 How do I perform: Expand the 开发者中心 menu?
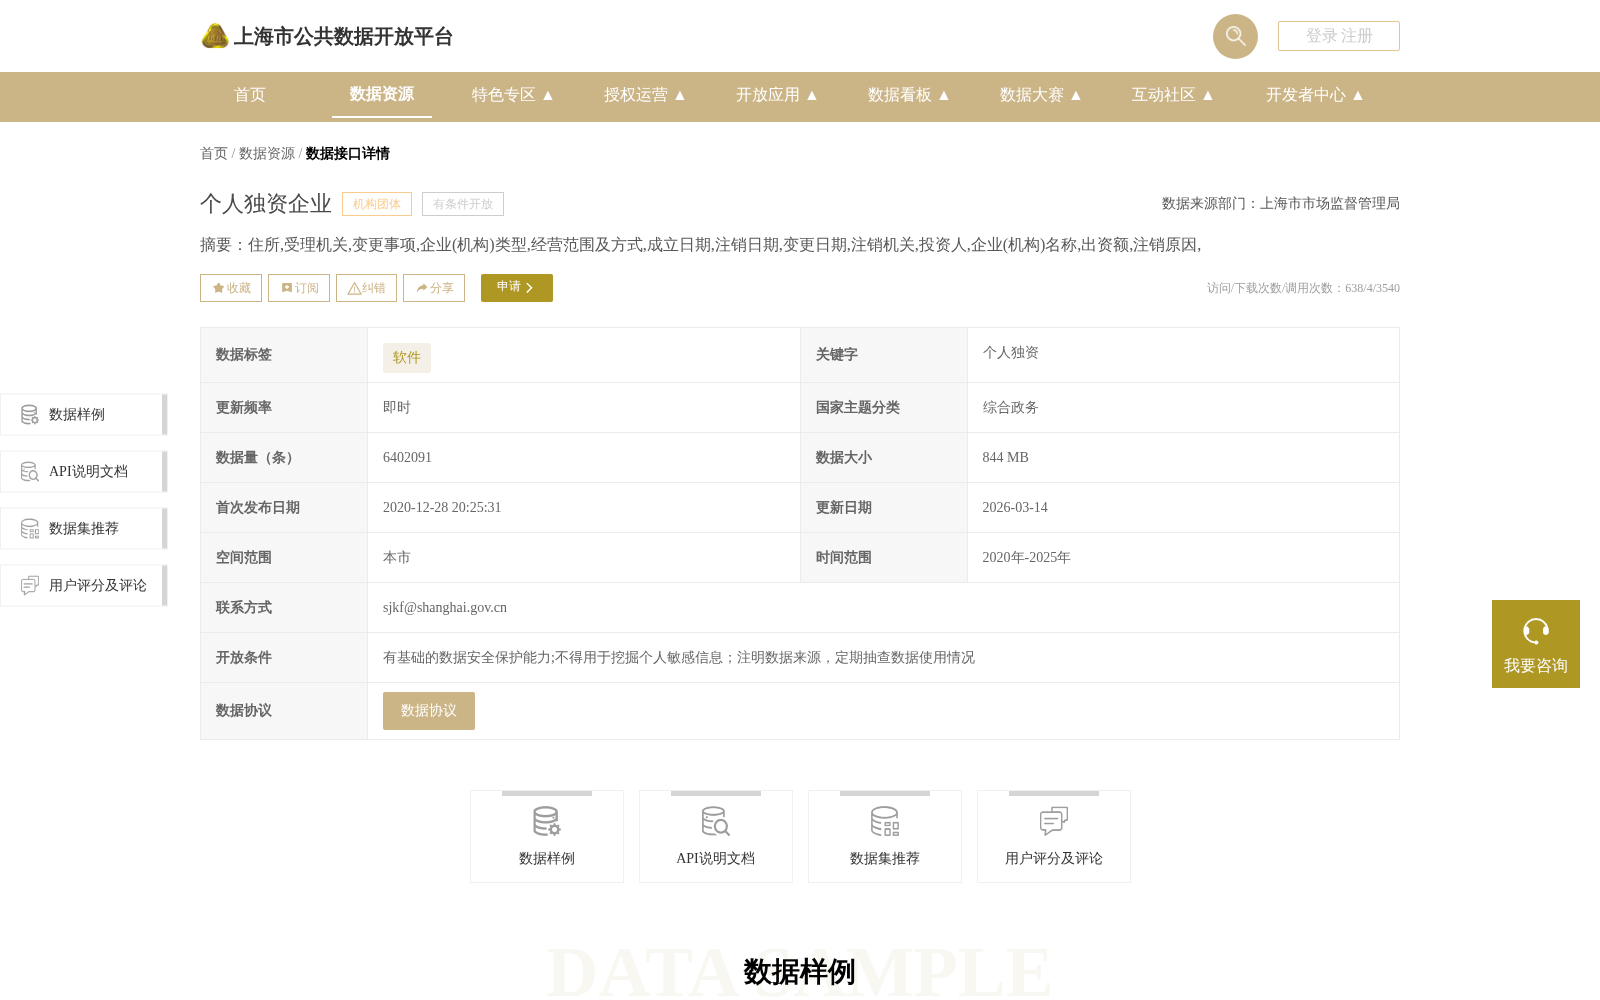[x=1315, y=95]
